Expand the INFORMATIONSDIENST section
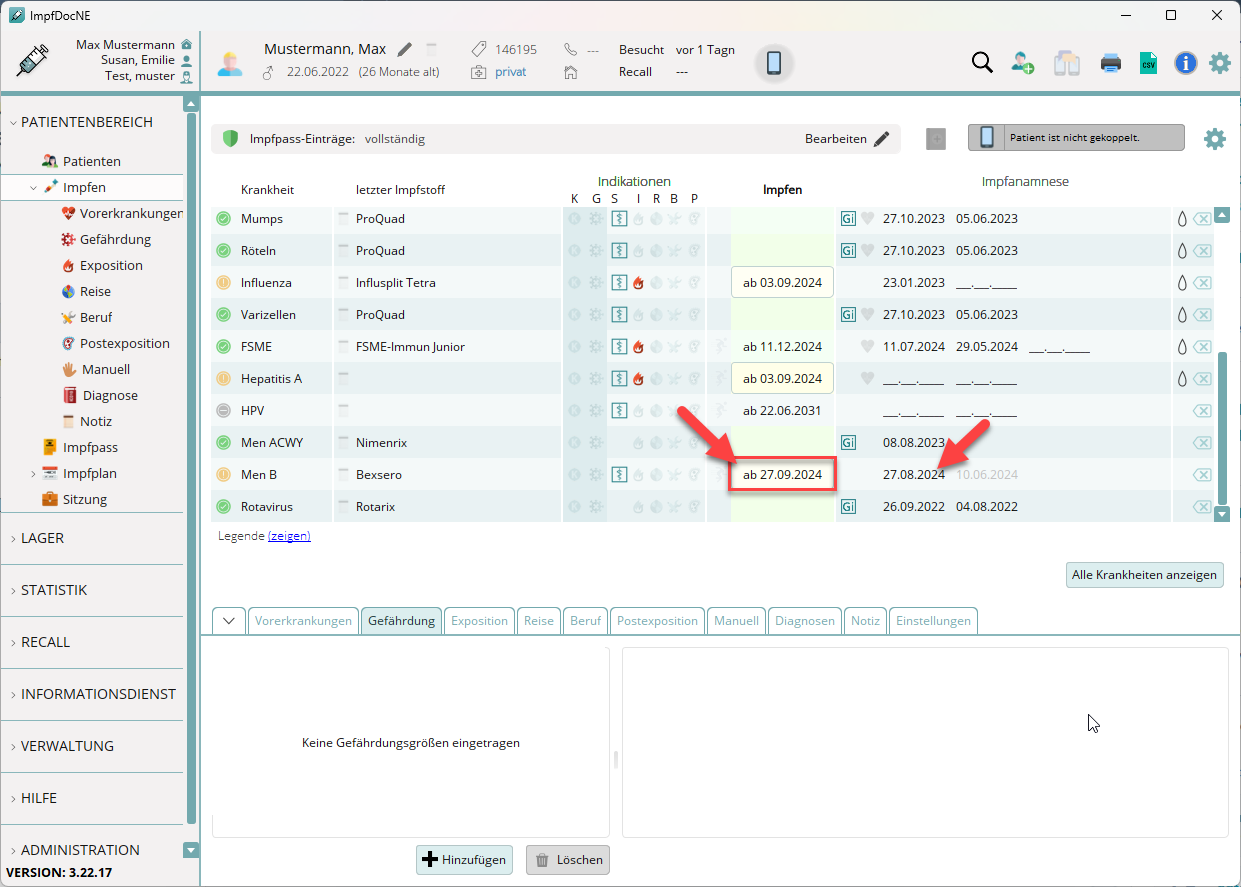The width and height of the screenshot is (1241, 887). (13, 694)
